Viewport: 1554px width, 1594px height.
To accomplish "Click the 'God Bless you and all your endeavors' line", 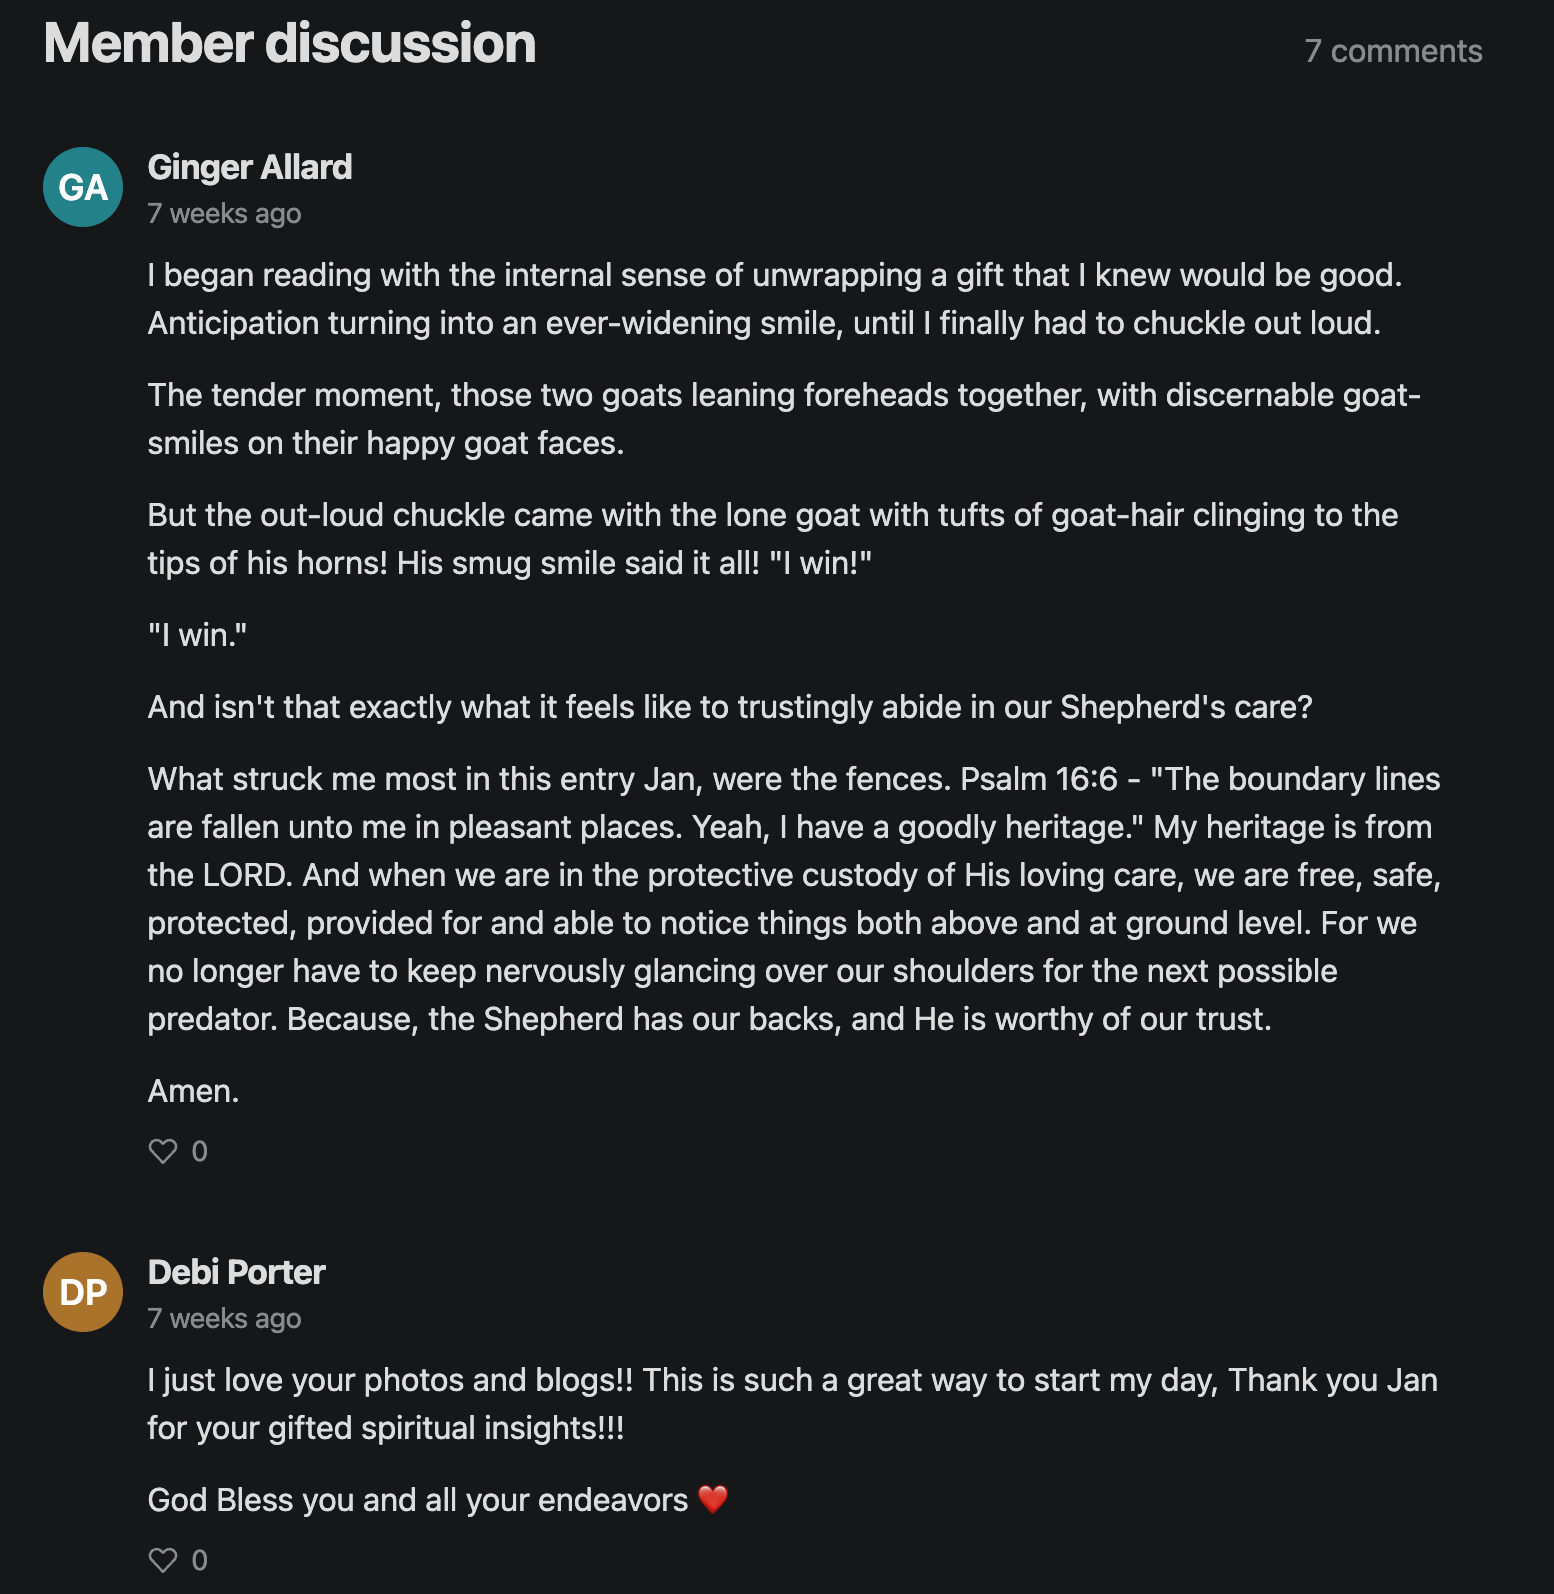I will coord(438,1499).
